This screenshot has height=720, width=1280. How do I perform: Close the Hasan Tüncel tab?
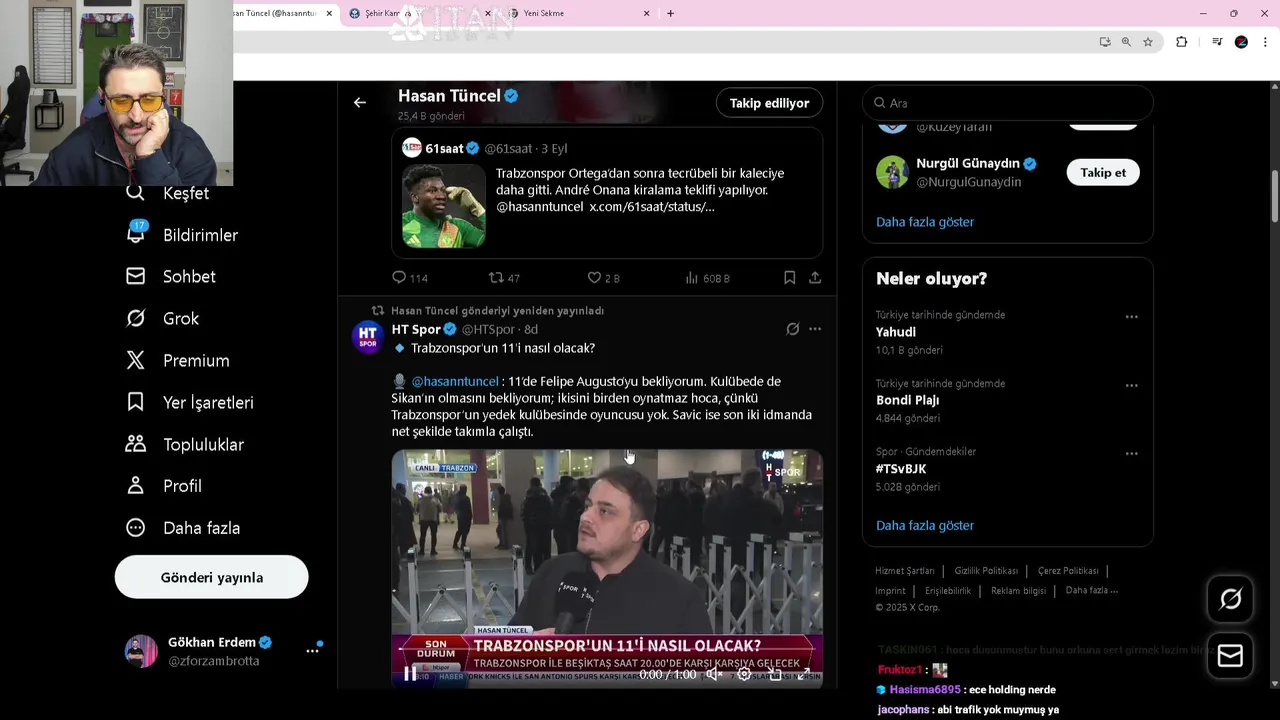[x=329, y=13]
